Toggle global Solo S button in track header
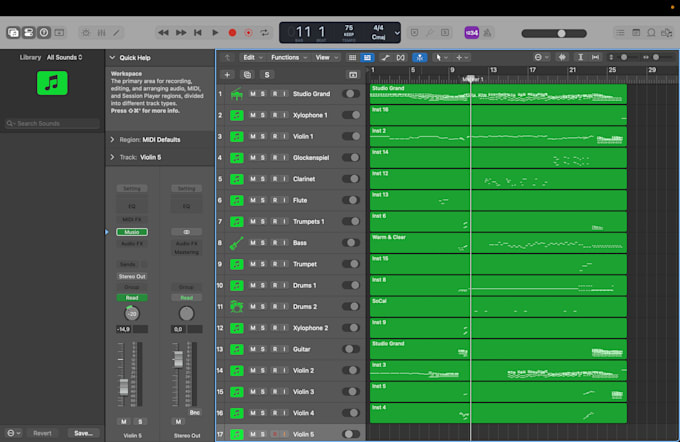Viewport: 680px width, 442px height. [x=267, y=75]
